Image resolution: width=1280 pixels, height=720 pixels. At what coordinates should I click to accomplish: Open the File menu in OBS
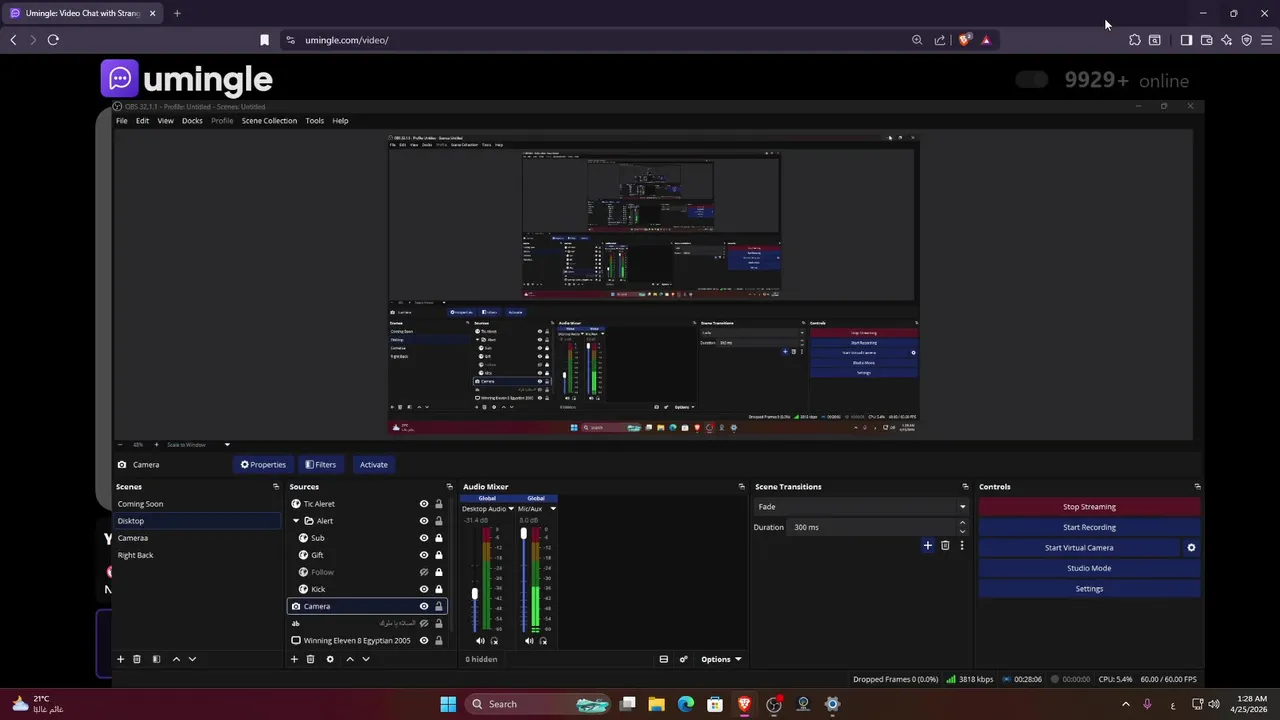tap(122, 121)
